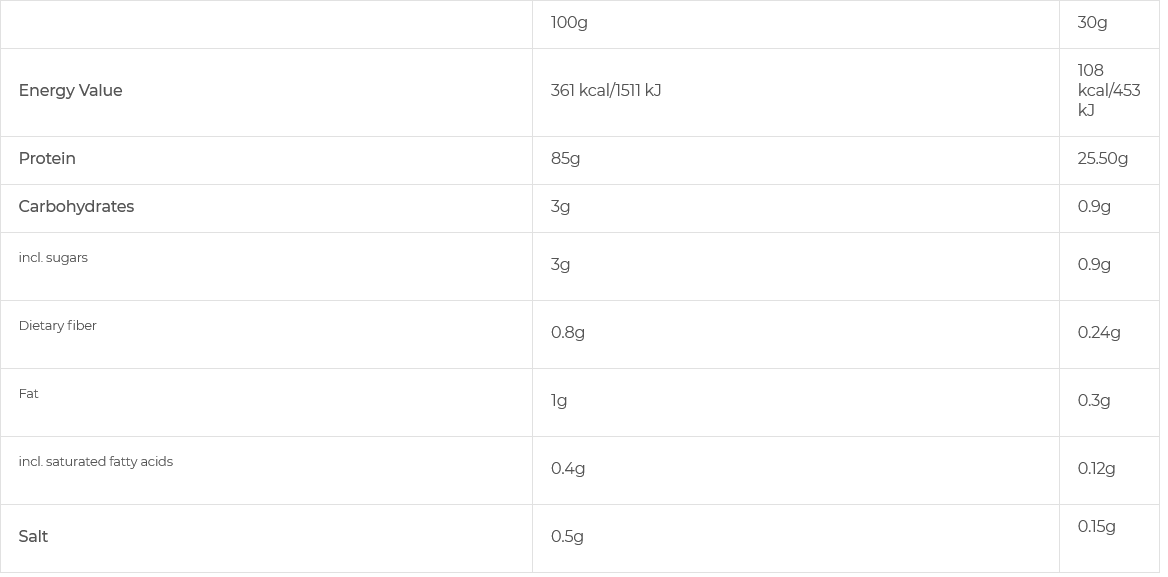Screen dimensions: 1168x577
Task: Click the 0.24g dietary fiber value
Action: (x=1099, y=333)
